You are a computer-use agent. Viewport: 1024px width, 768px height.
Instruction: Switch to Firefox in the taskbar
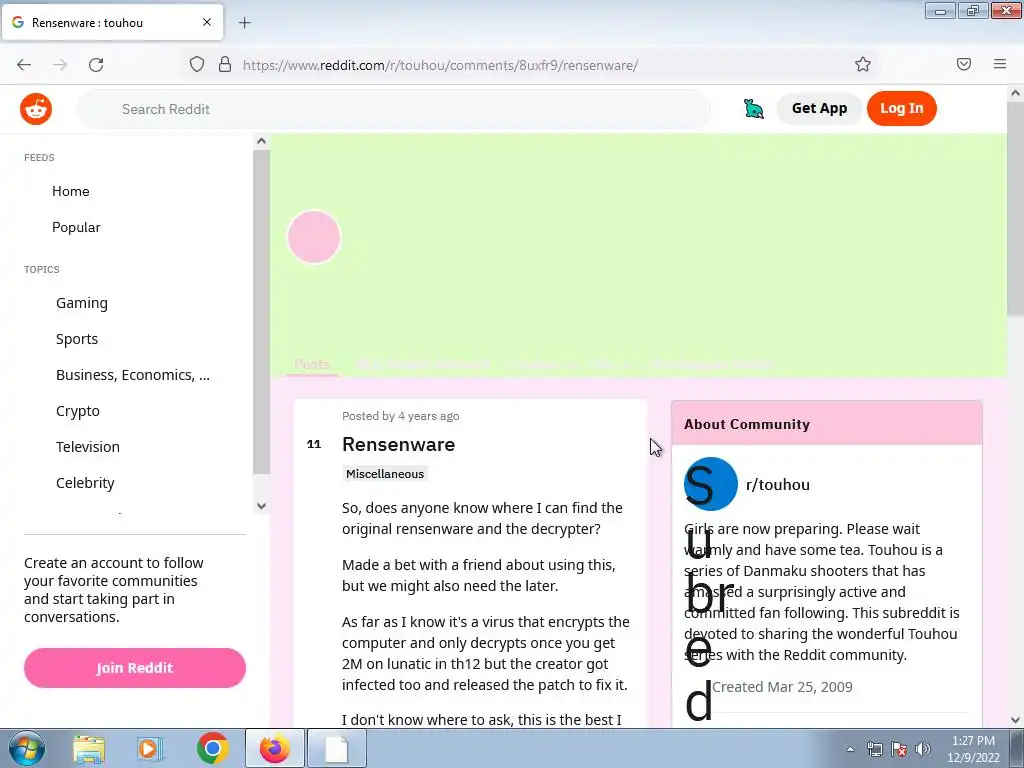point(275,748)
